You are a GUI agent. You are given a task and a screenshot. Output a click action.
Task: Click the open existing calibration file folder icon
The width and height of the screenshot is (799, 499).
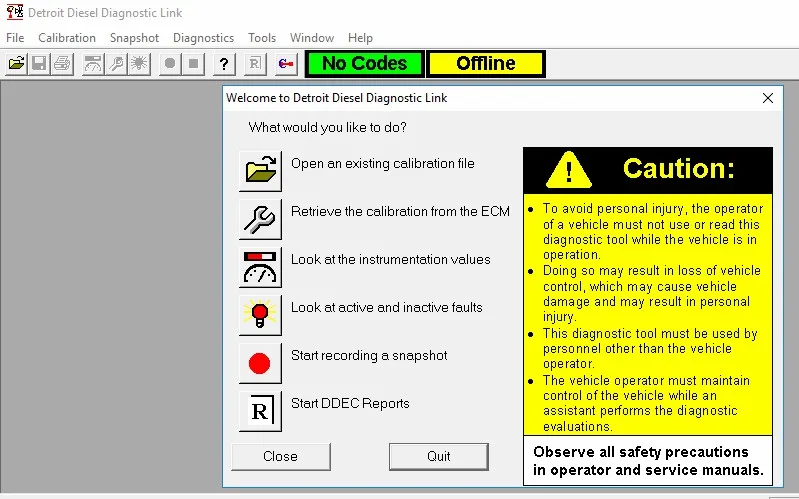point(260,171)
